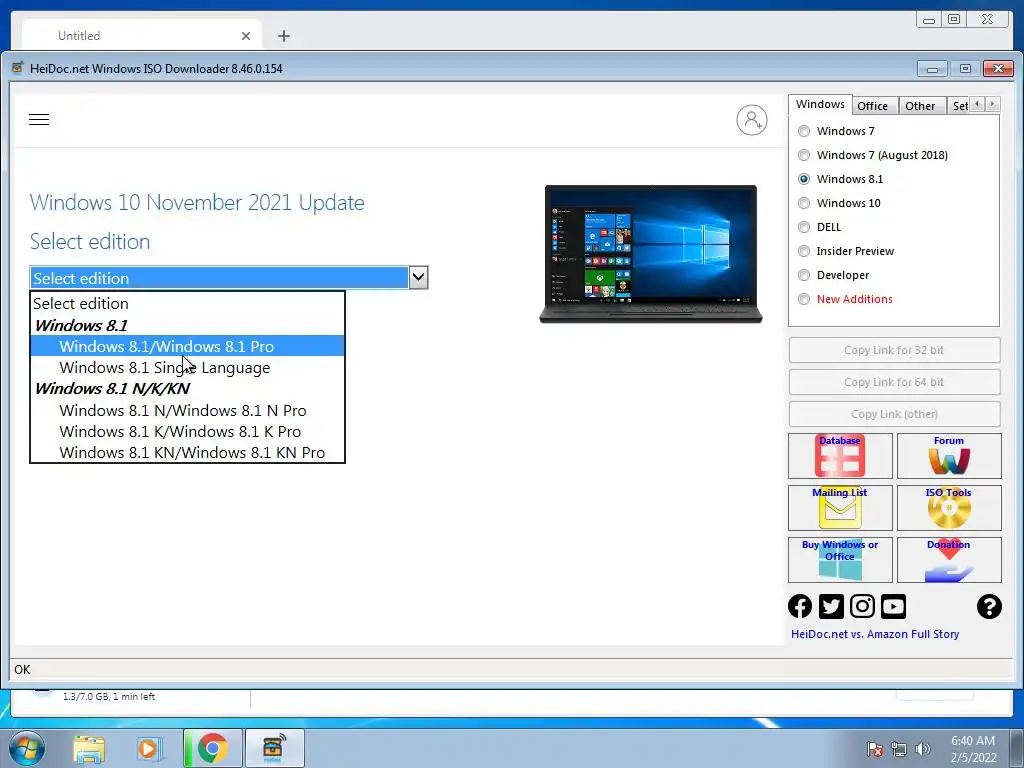Viewport: 1024px width, 768px height.
Task: Open the Windows Start button
Action: point(27,748)
